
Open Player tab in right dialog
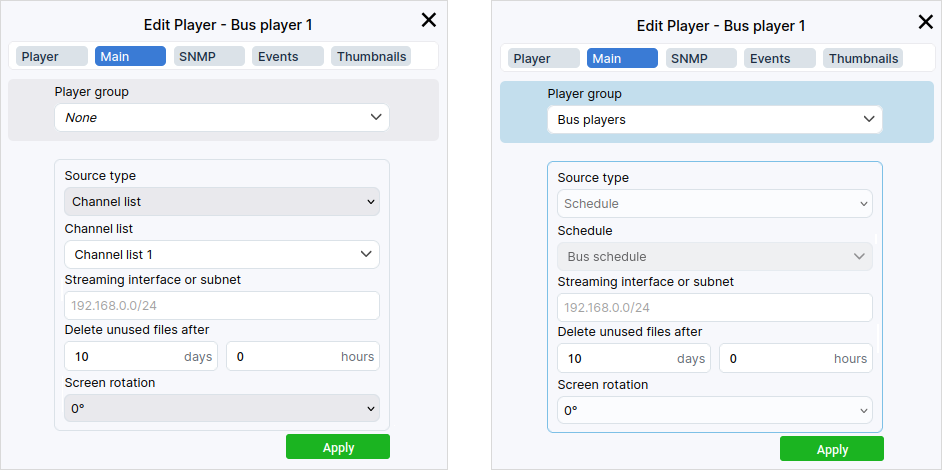[x=543, y=59]
